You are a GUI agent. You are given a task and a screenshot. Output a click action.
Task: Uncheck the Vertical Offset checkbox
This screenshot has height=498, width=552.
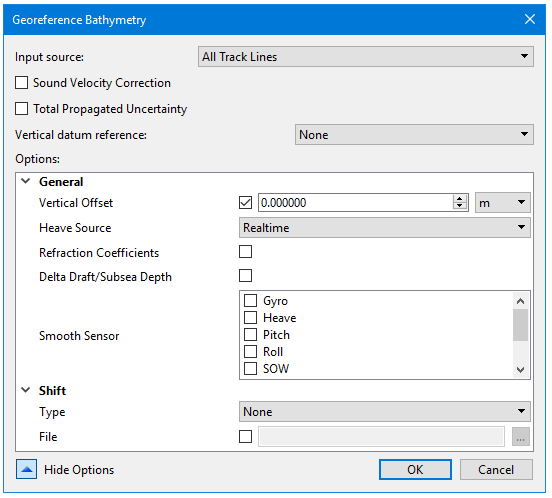click(245, 202)
